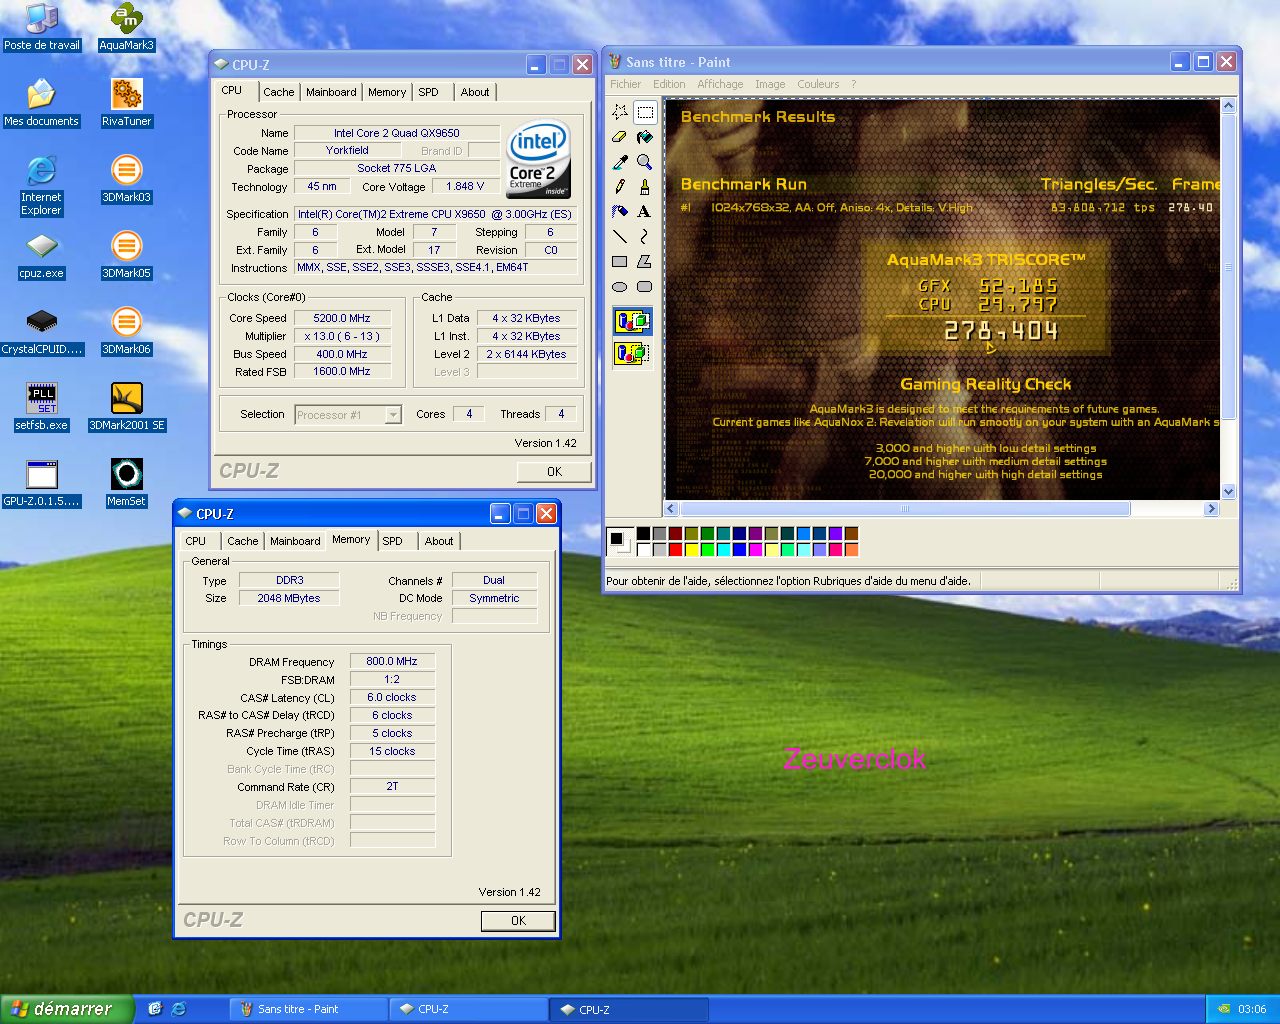Click the Internet Explorer quick launch icon
This screenshot has width=1280, height=1024.
pyautogui.click(x=179, y=1009)
